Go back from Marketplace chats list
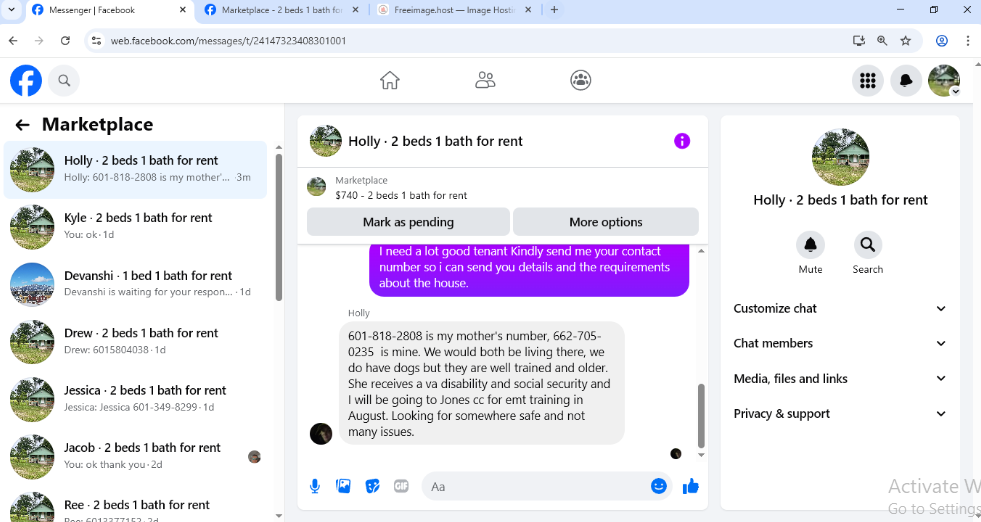The image size is (981, 522). click(23, 125)
